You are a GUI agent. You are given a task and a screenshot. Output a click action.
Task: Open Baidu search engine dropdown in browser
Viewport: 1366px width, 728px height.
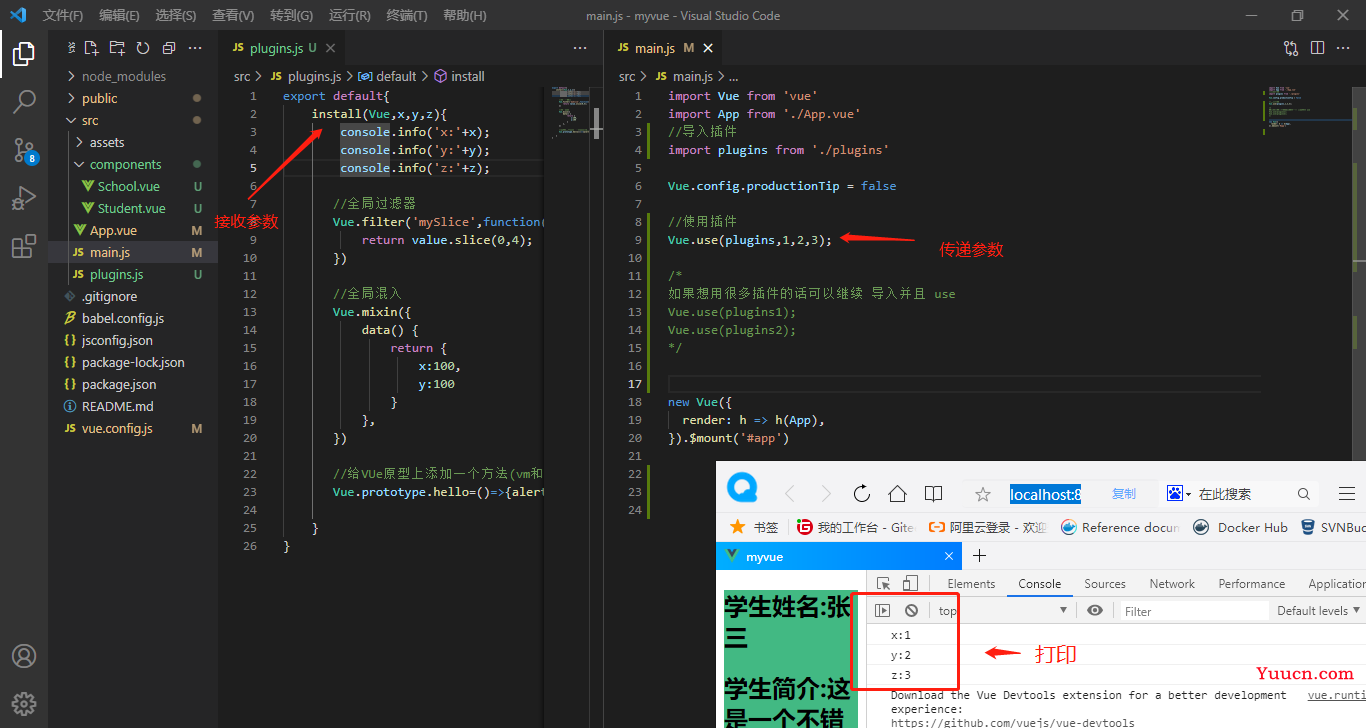[x=1179, y=494]
